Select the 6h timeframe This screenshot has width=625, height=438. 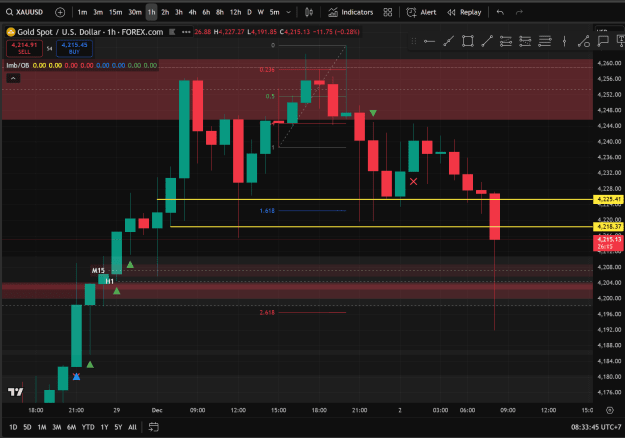pos(206,12)
